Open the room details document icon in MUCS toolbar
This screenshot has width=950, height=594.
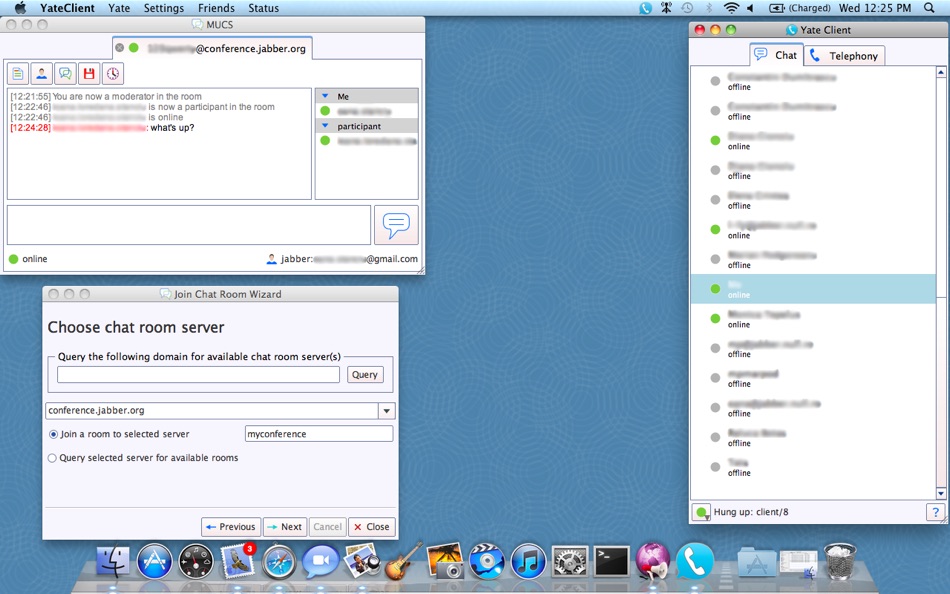tap(18, 74)
